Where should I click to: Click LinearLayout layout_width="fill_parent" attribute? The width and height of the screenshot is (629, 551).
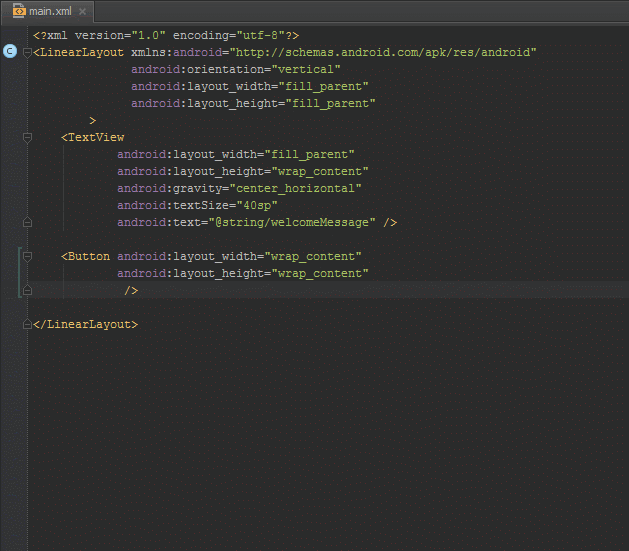(x=250, y=87)
